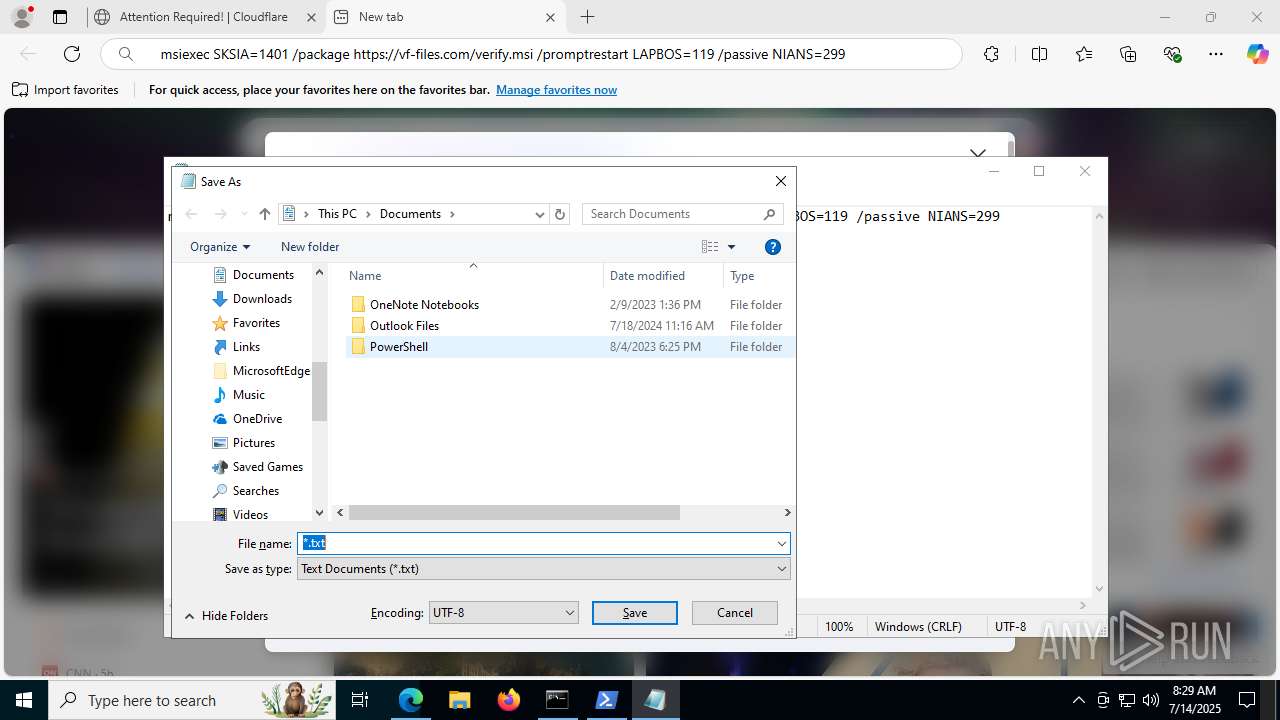Click the Save As Up arrow
This screenshot has width=1280, height=720.
(x=264, y=214)
